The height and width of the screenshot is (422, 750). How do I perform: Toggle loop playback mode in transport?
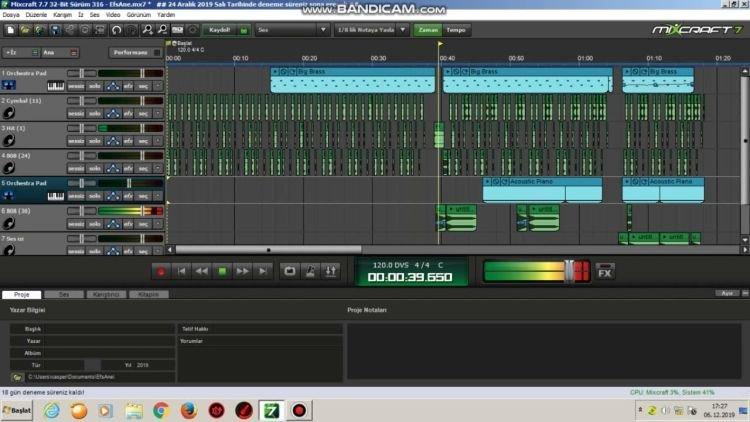click(x=289, y=271)
